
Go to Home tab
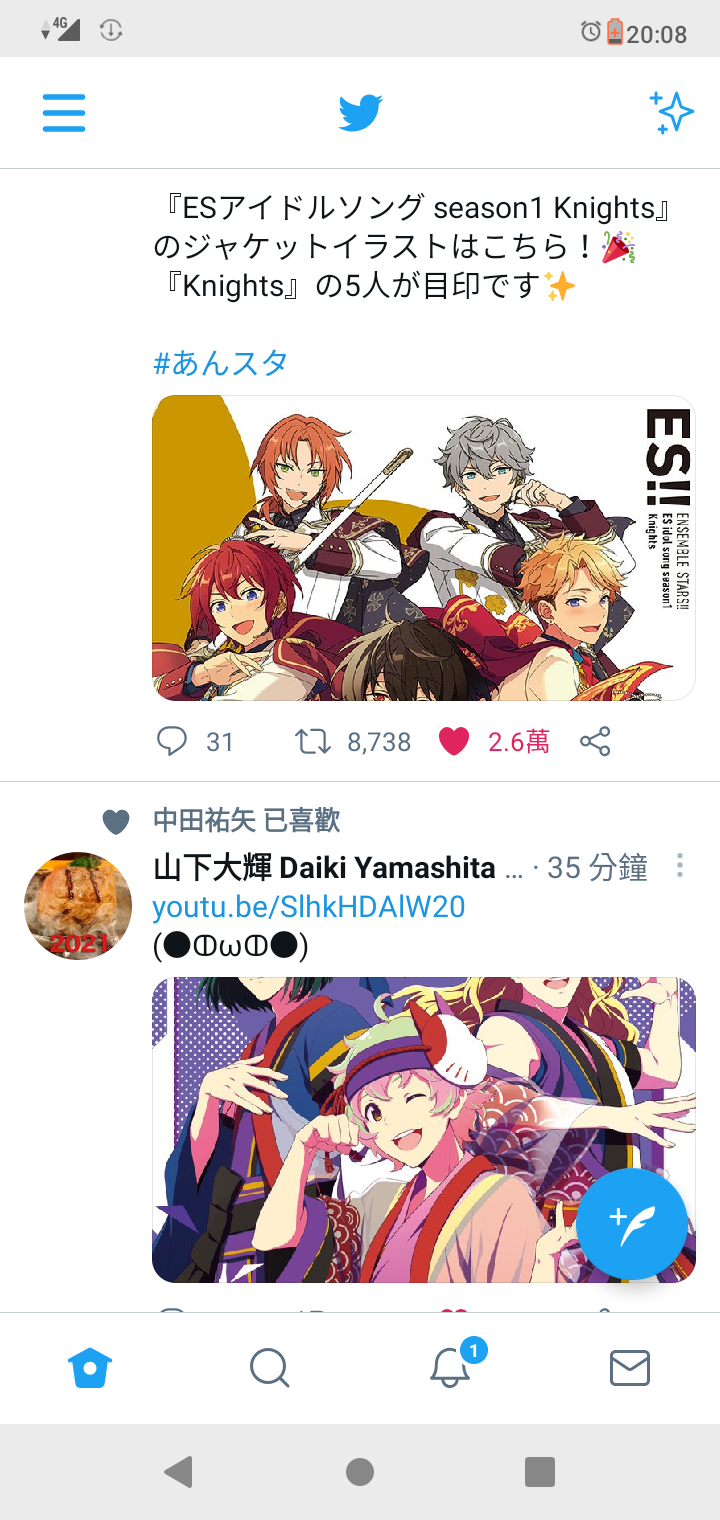pos(90,1367)
